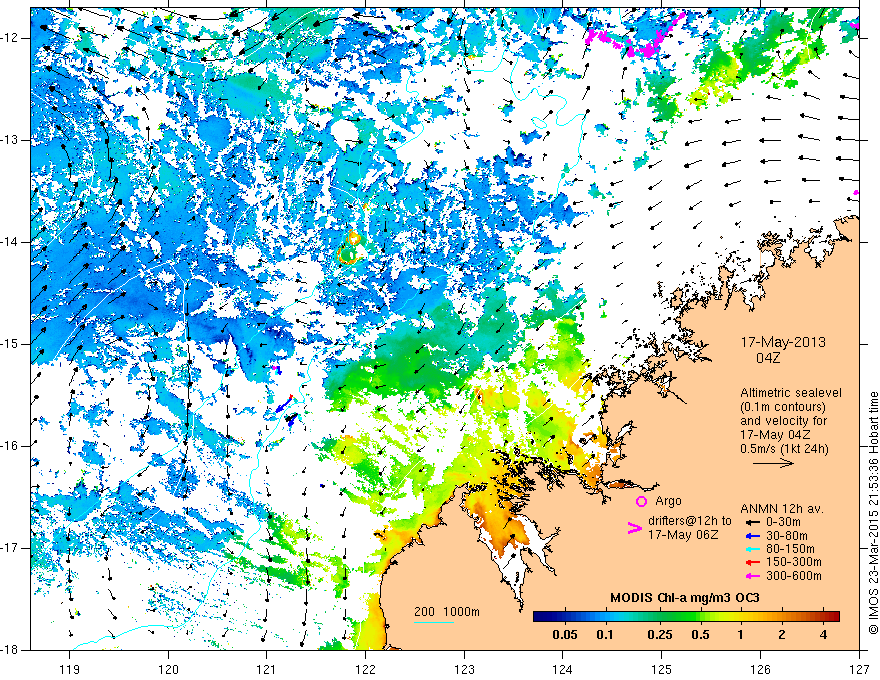Click the longitude axis label '121'
This screenshot has height=680, width=880.
(x=267, y=669)
